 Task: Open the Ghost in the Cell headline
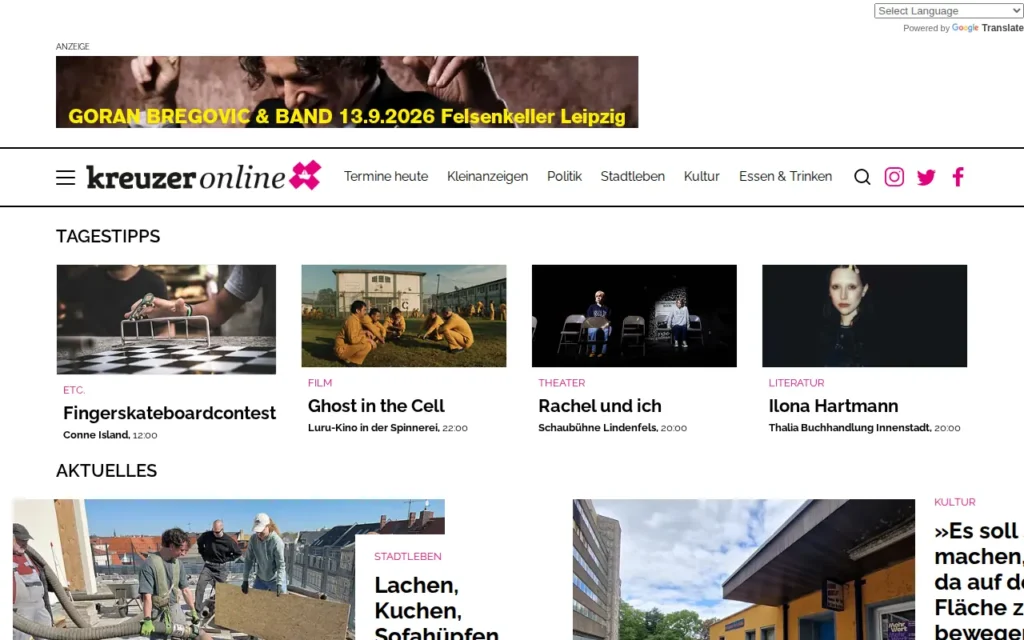click(x=376, y=406)
